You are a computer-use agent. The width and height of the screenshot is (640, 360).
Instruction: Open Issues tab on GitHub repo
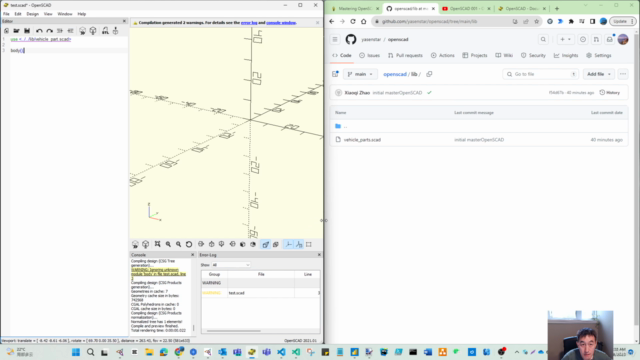click(x=369, y=56)
